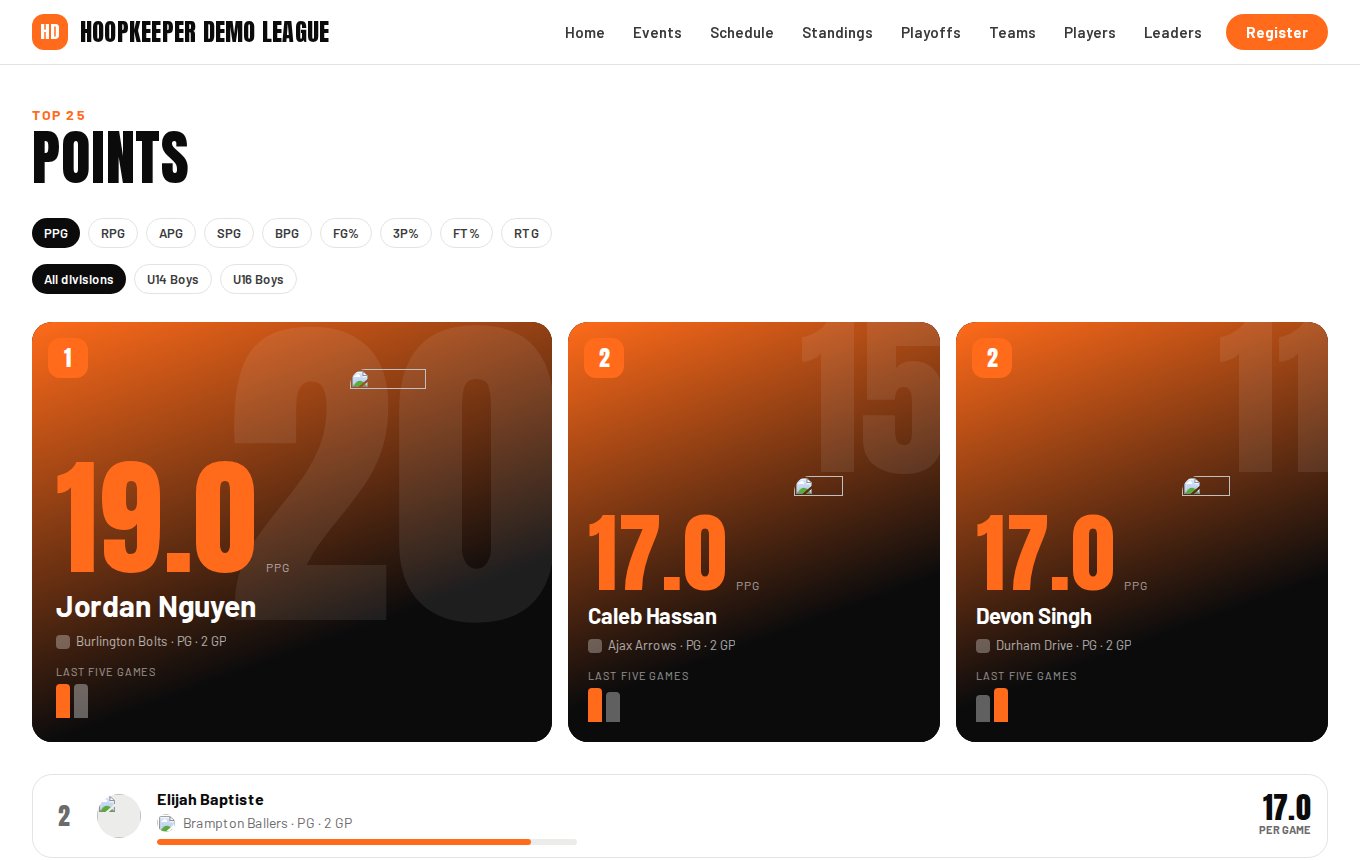1360x860 pixels.
Task: Click Caleb Hassan's broken photo image
Action: pyautogui.click(x=818, y=486)
